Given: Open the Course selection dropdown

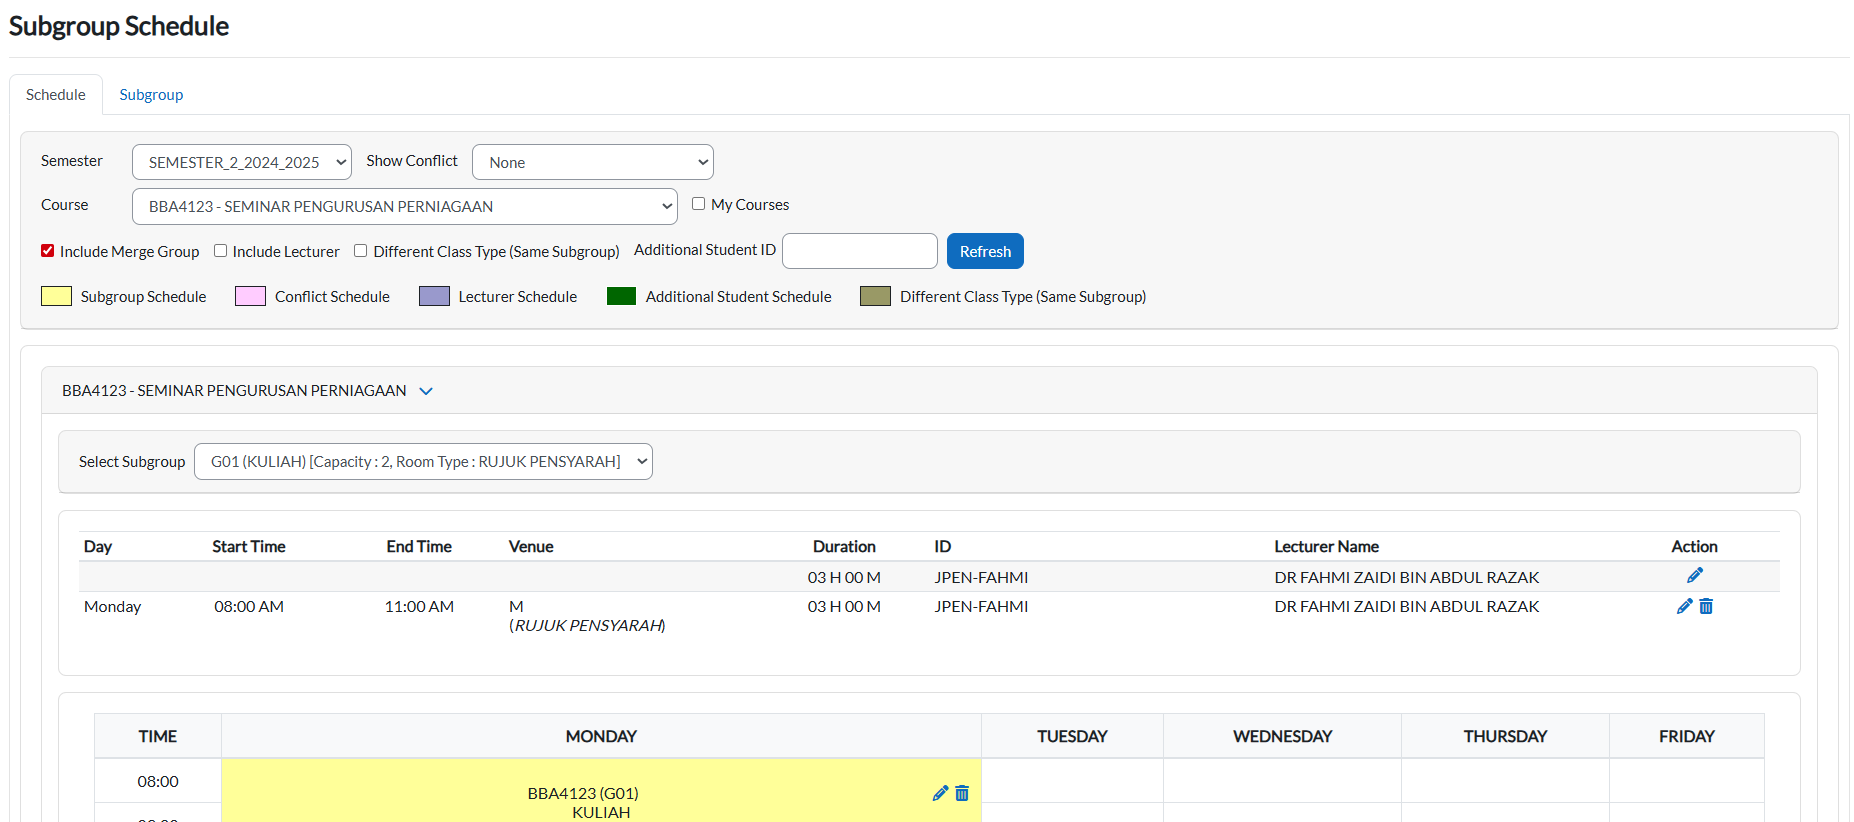Looking at the screenshot, I should pyautogui.click(x=404, y=207).
